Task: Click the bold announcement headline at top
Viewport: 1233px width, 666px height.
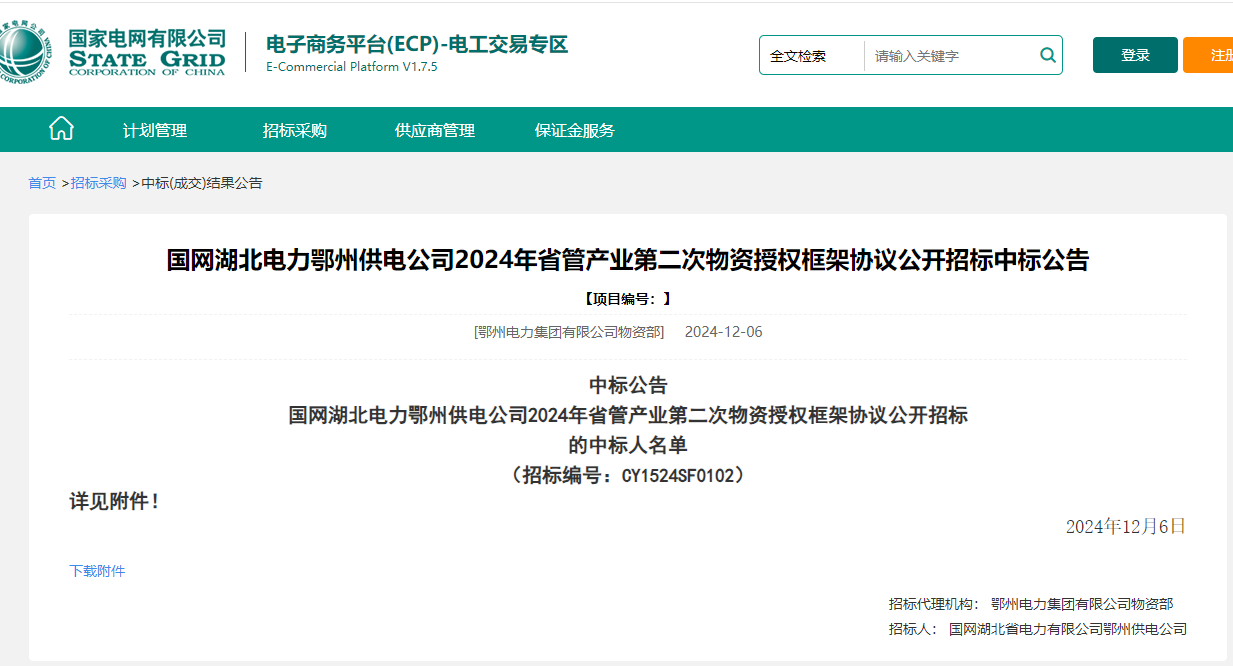Action: tap(627, 261)
